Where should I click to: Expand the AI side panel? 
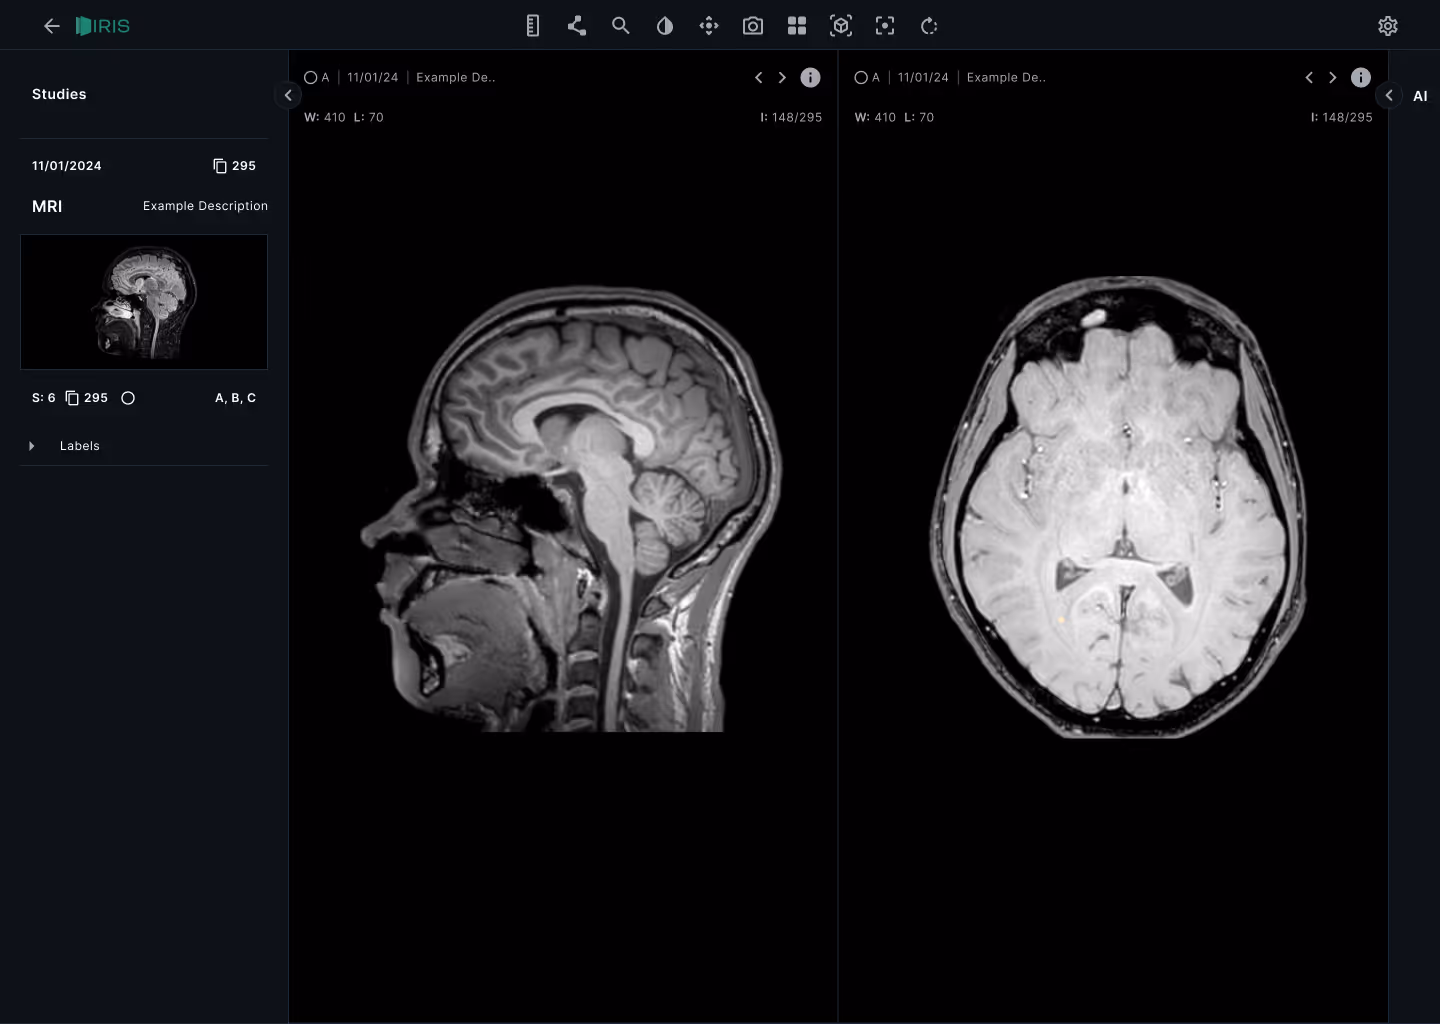click(x=1389, y=95)
